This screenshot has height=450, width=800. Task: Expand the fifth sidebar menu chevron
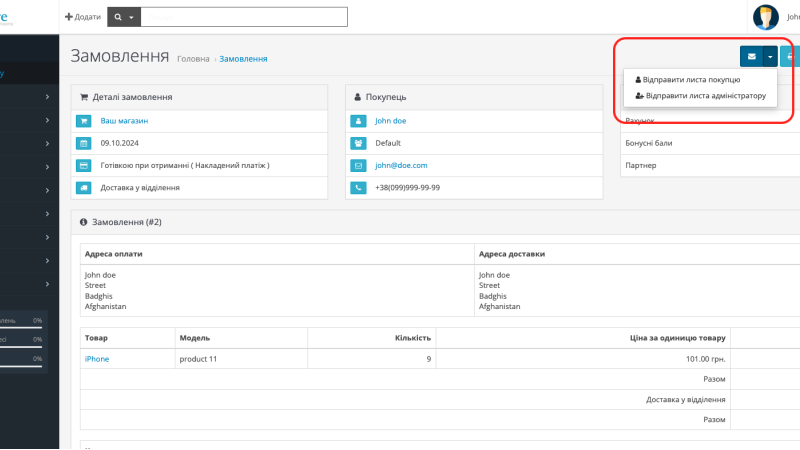[x=47, y=190]
